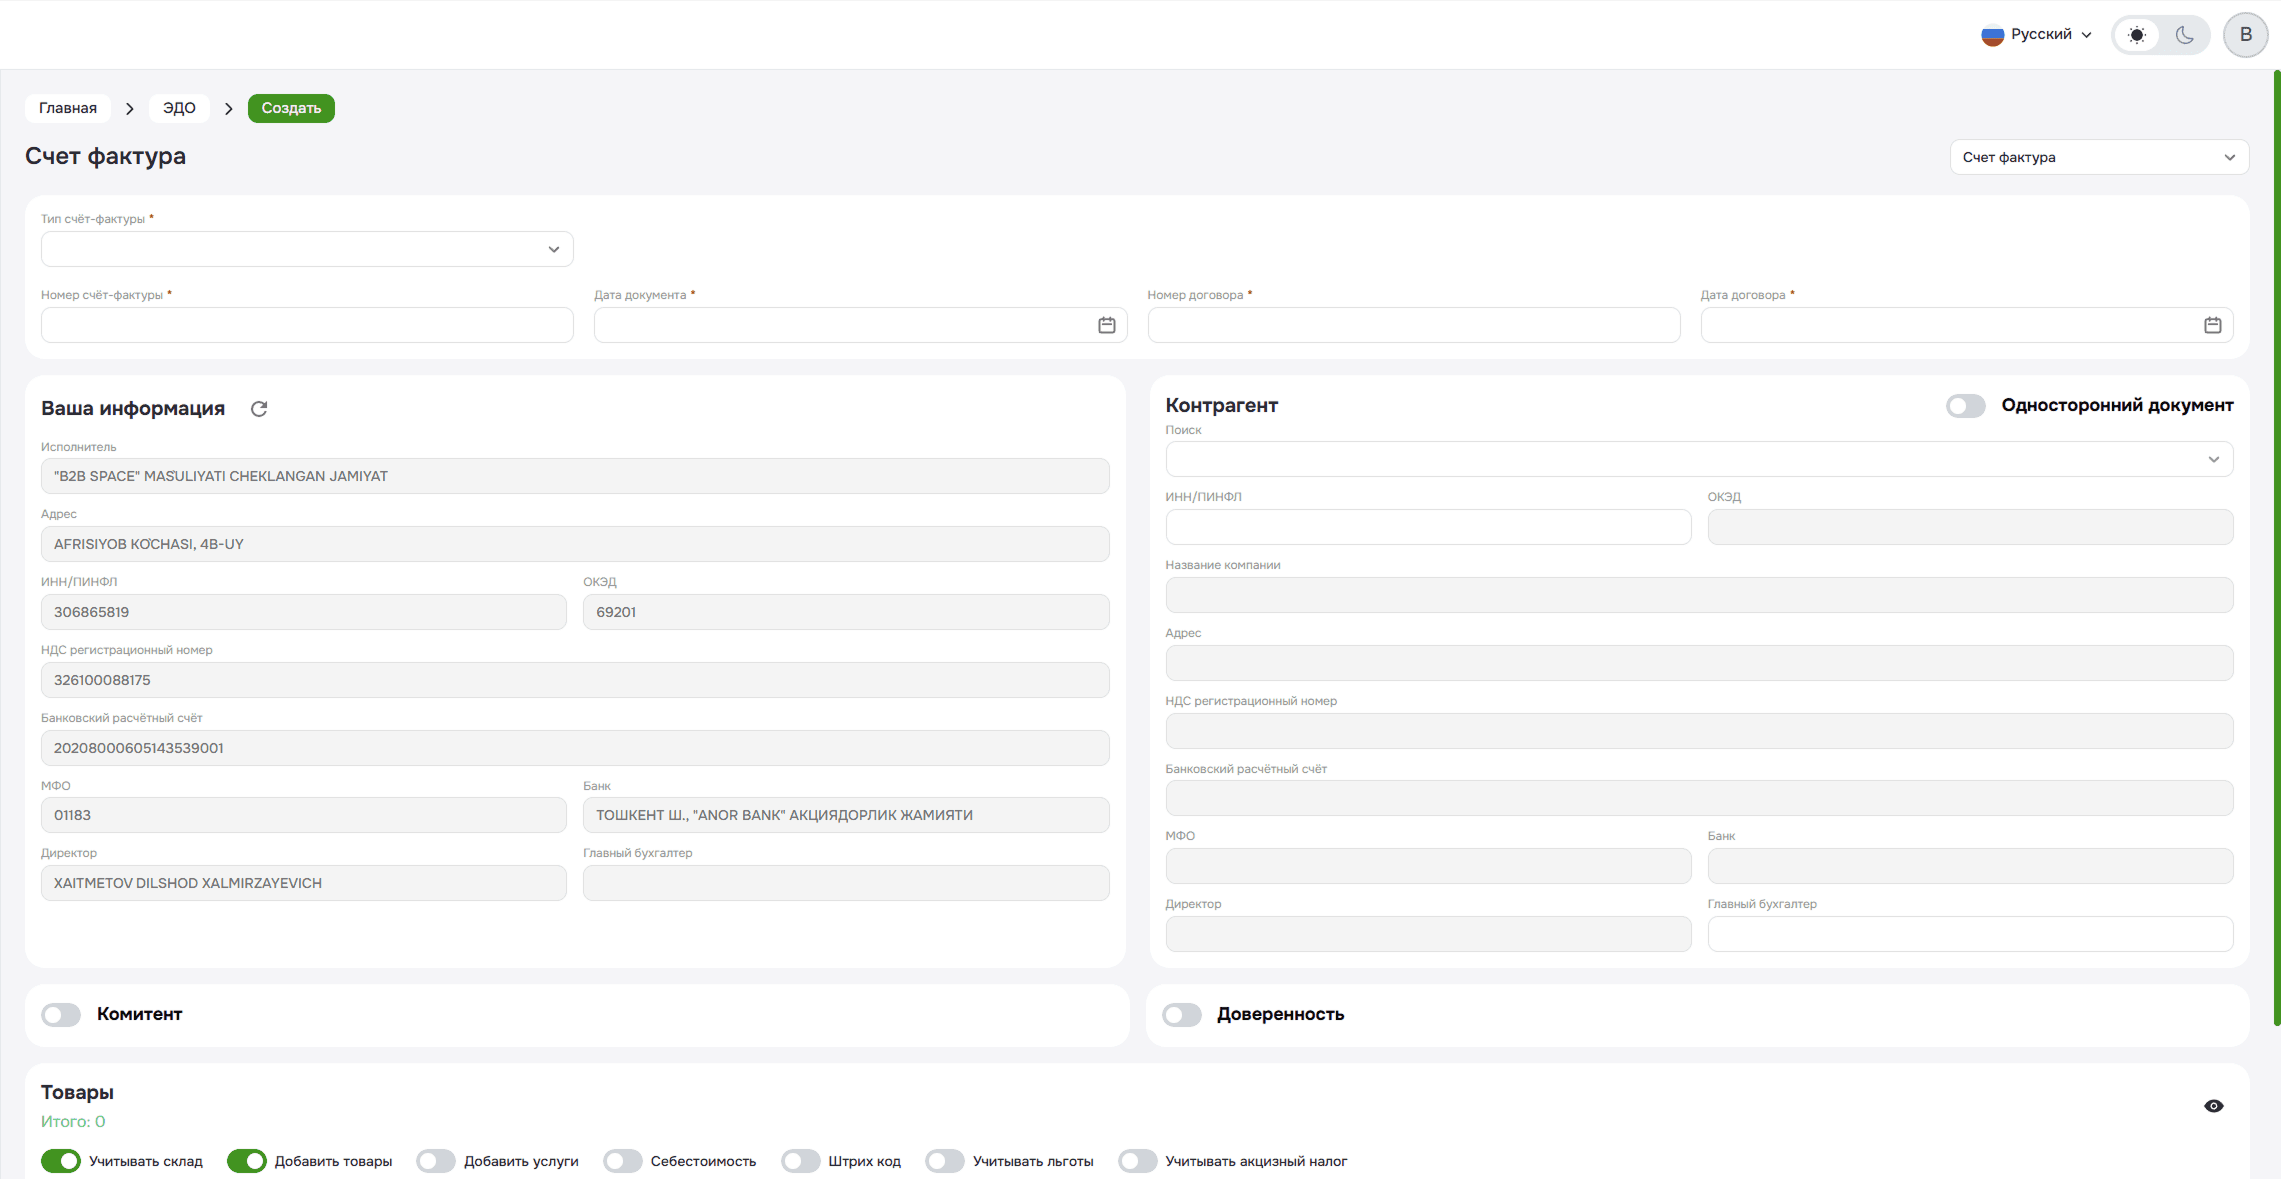This screenshot has height=1179, width=2281.
Task: Open calendar picker for Дата документа
Action: pos(1106,325)
